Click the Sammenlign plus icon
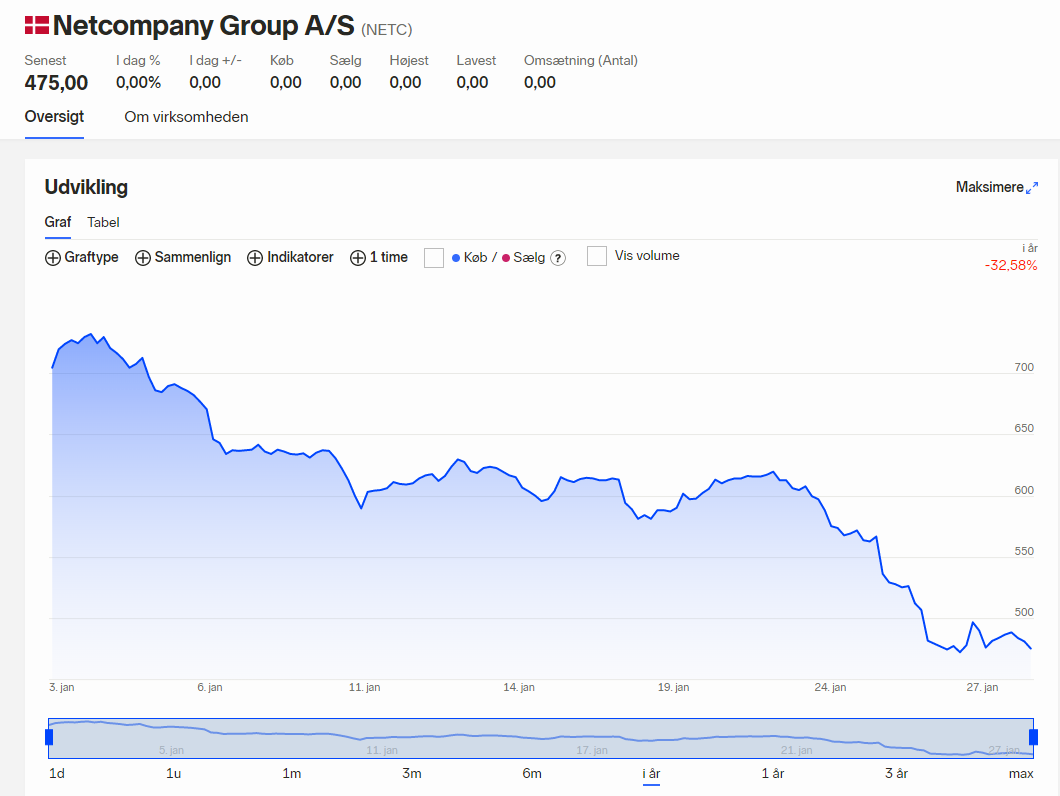The image size is (1060, 796). pos(143,258)
